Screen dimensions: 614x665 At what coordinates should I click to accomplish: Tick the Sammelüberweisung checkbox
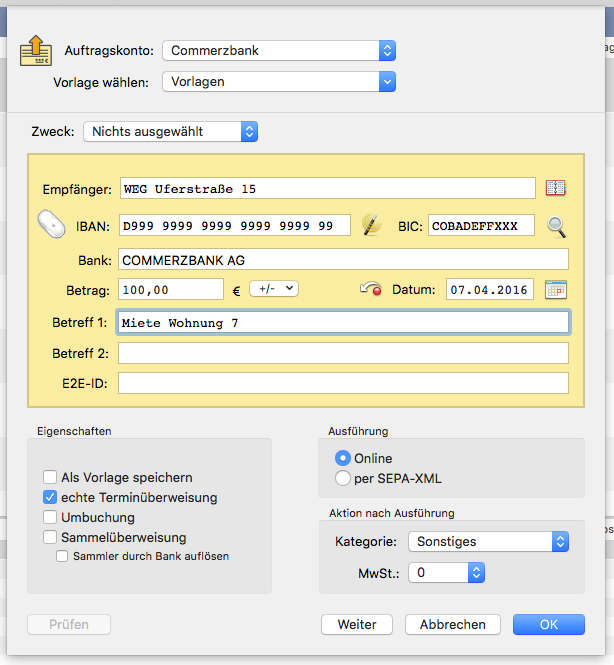[50, 537]
